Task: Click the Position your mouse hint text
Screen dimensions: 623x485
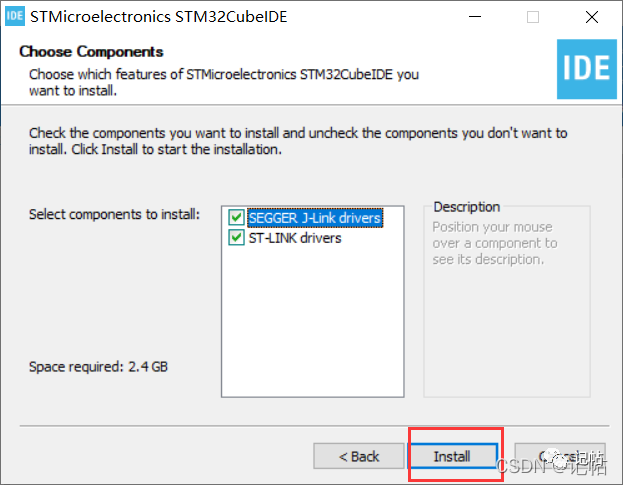Action: tap(495, 243)
